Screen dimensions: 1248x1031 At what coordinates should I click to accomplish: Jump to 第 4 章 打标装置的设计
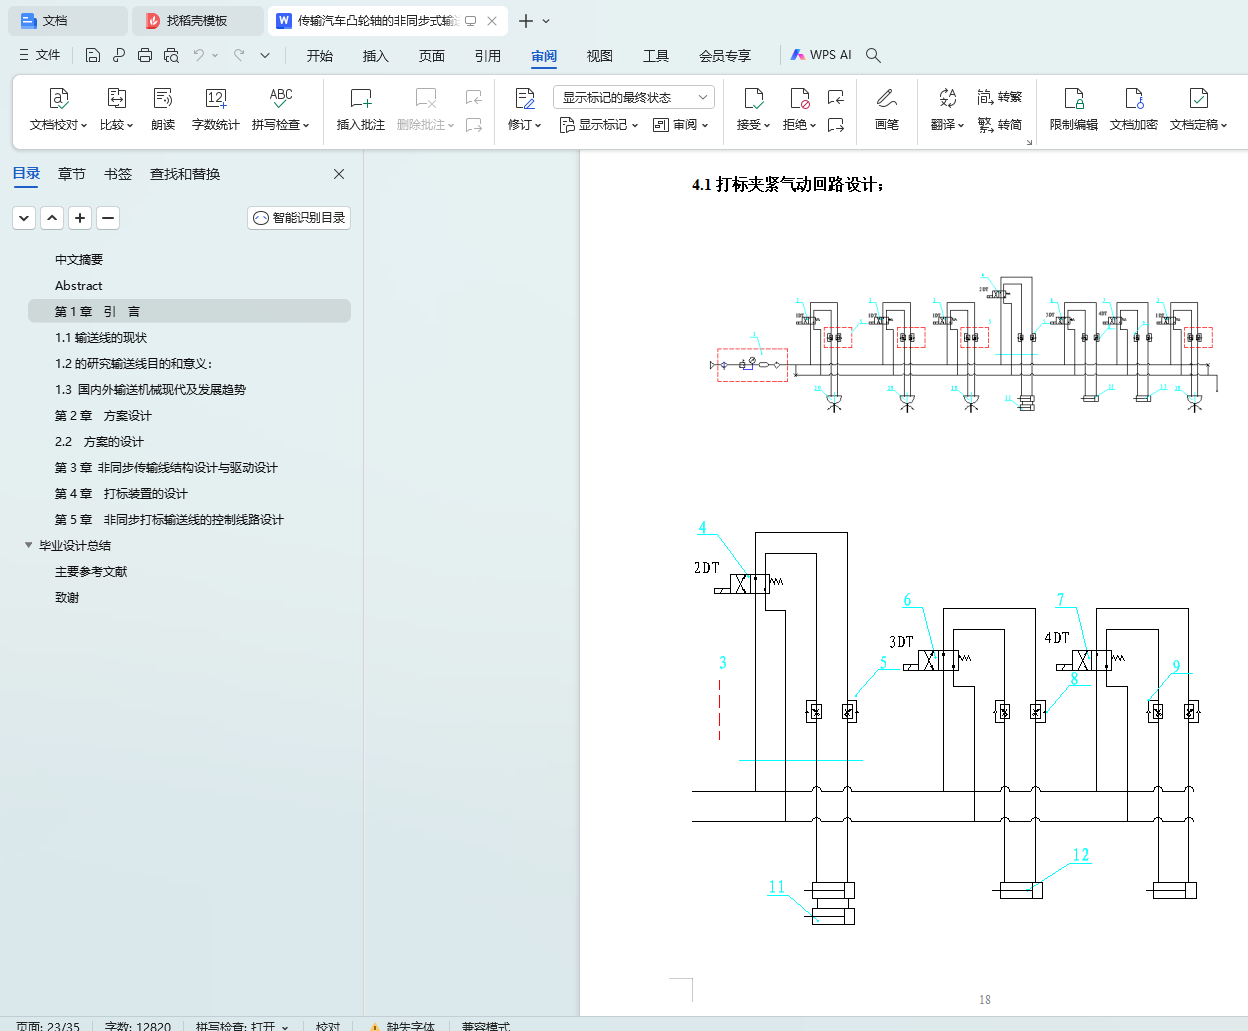[121, 493]
